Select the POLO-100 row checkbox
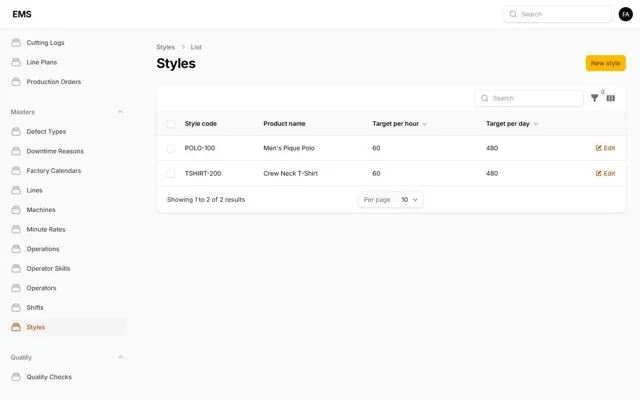The height and width of the screenshot is (400, 640). click(x=171, y=148)
